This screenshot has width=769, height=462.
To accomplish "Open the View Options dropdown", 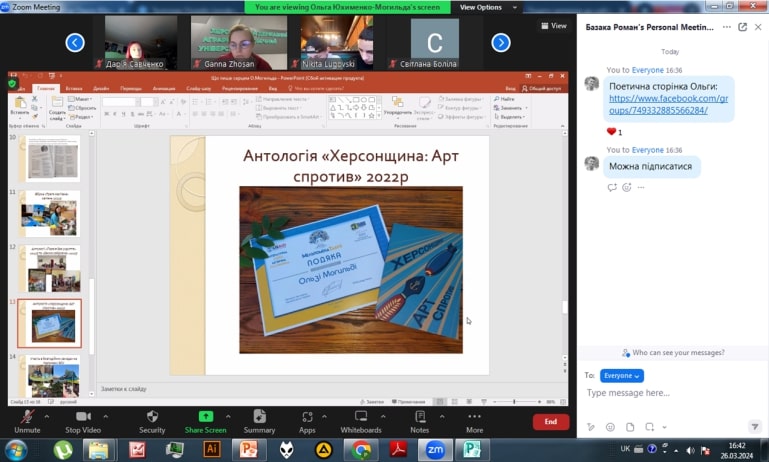I will tap(488, 7).
